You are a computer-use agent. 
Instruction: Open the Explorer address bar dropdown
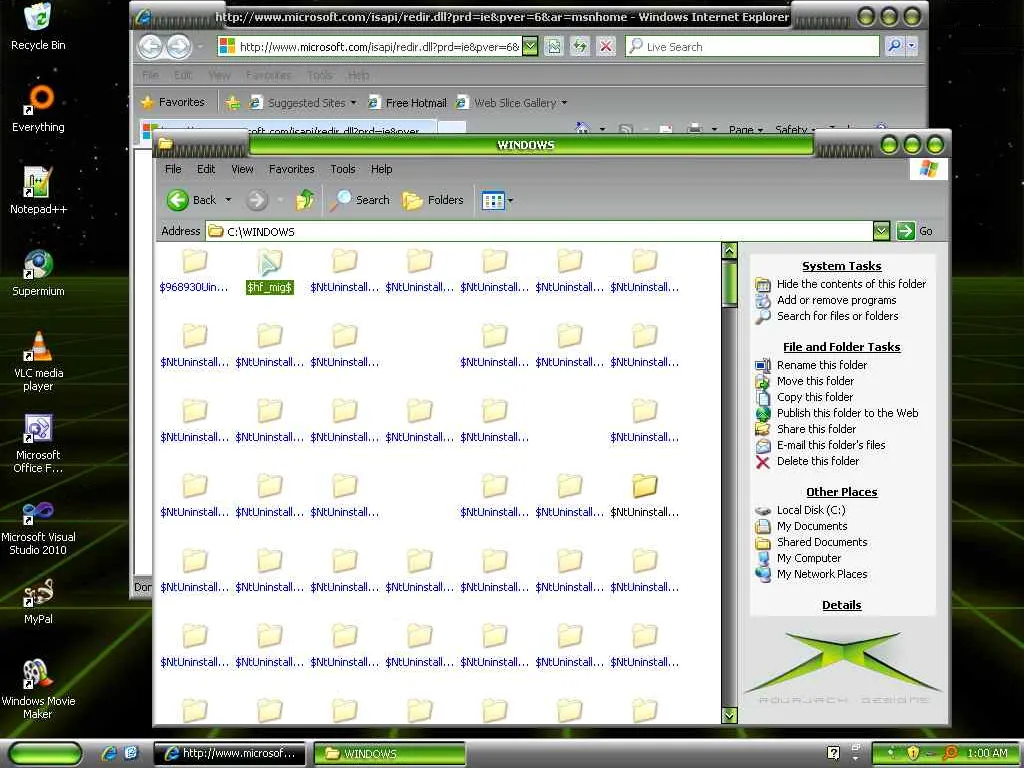click(881, 231)
